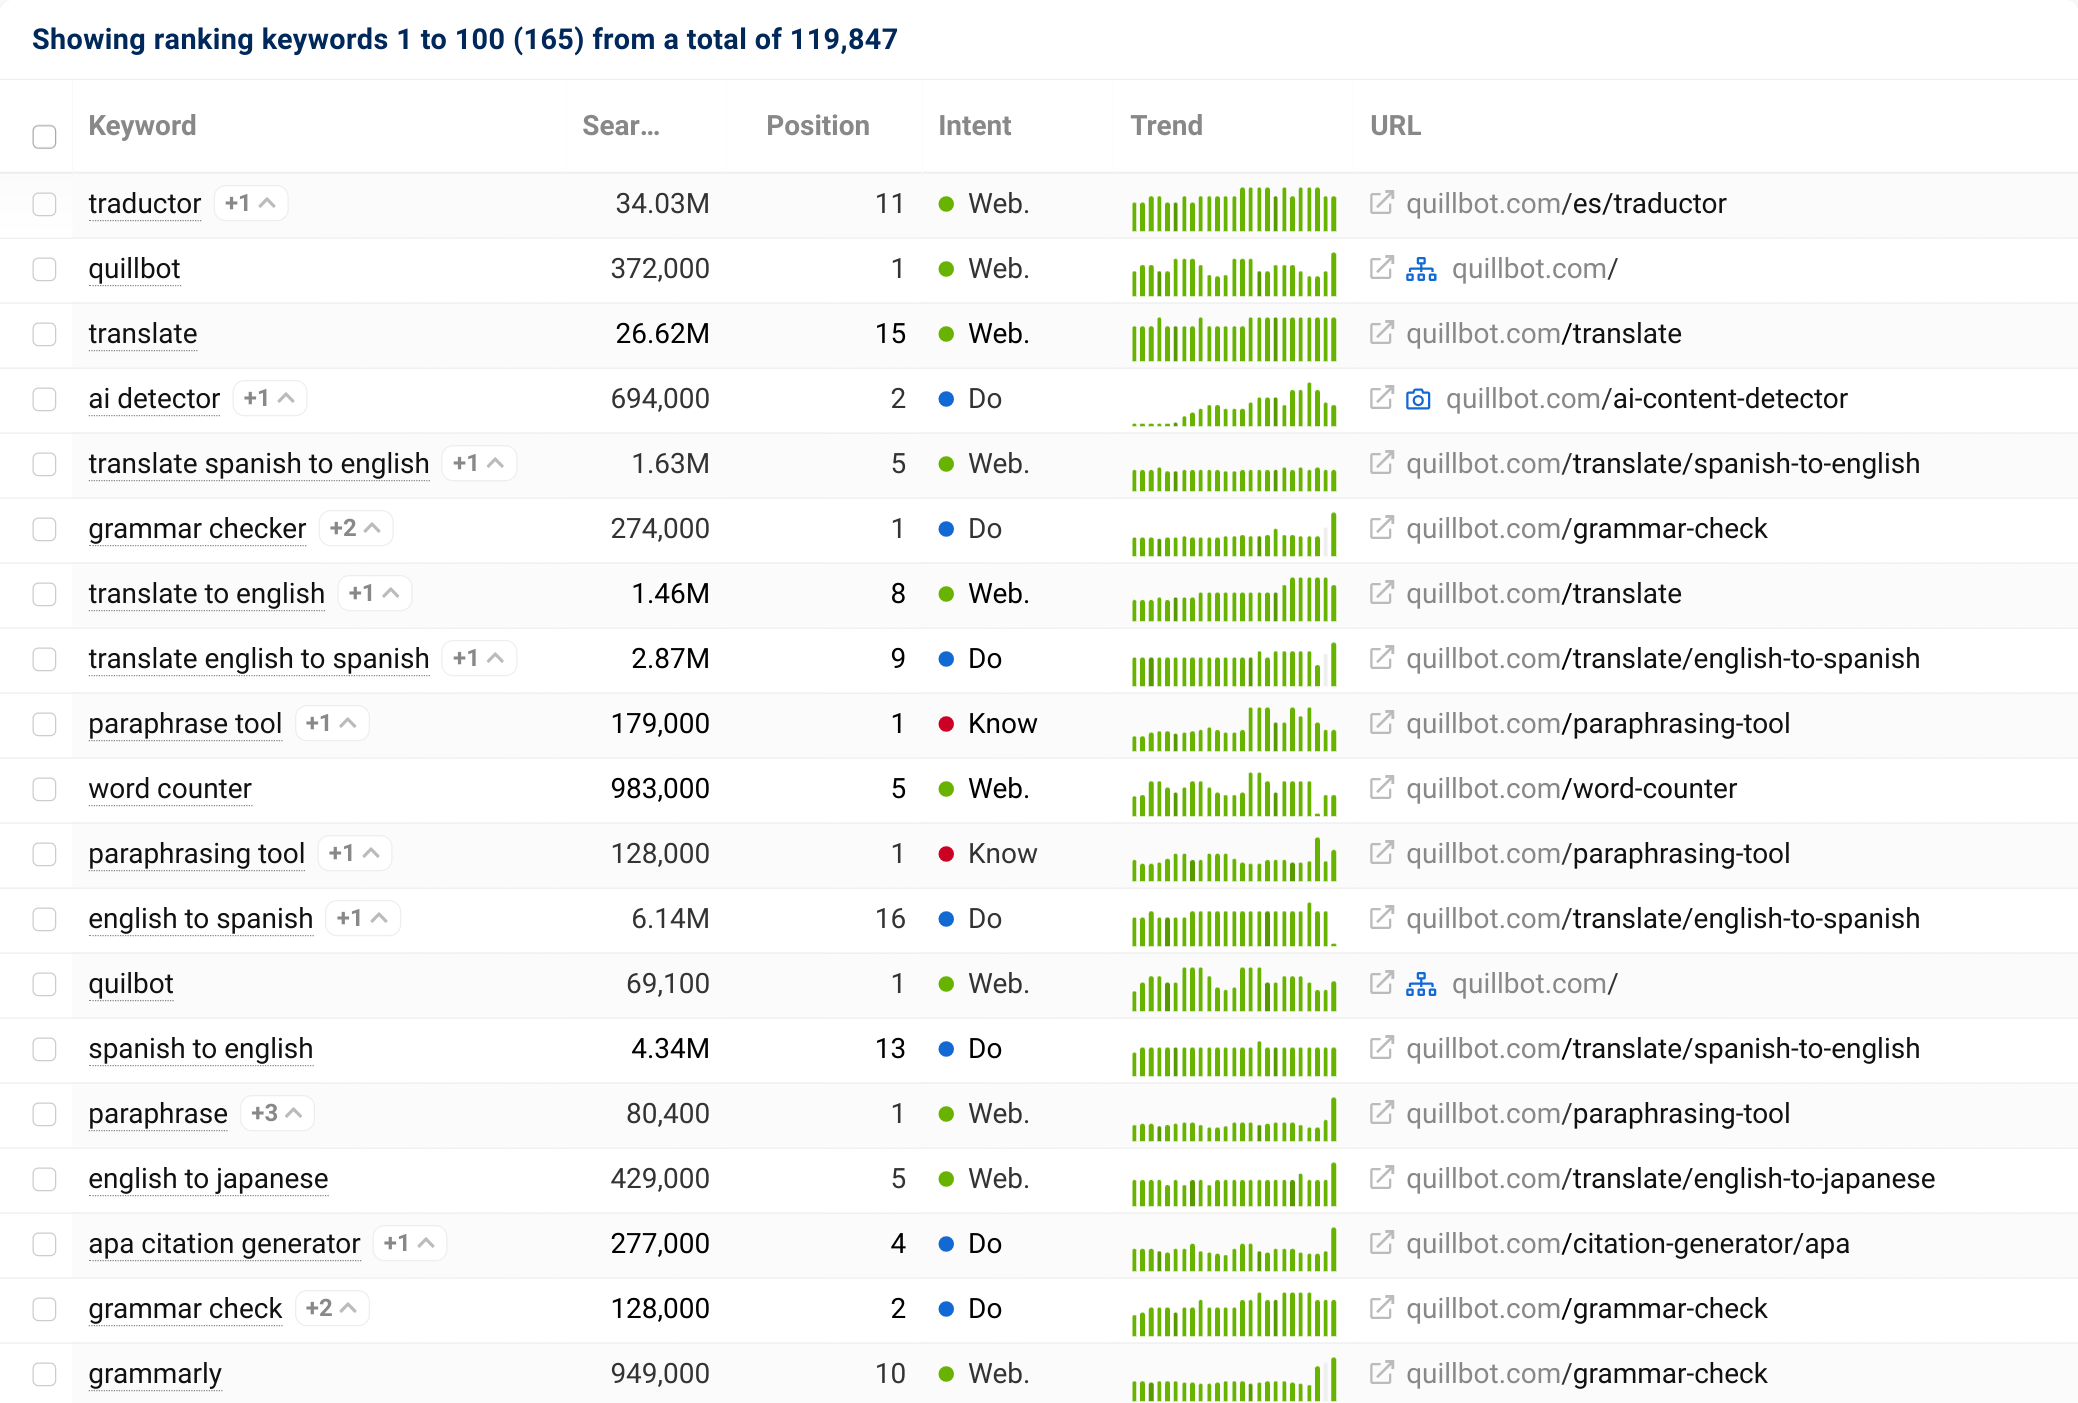Image resolution: width=2078 pixels, height=1403 pixels.
Task: Open external link icon for quilbot row
Action: (1381, 983)
